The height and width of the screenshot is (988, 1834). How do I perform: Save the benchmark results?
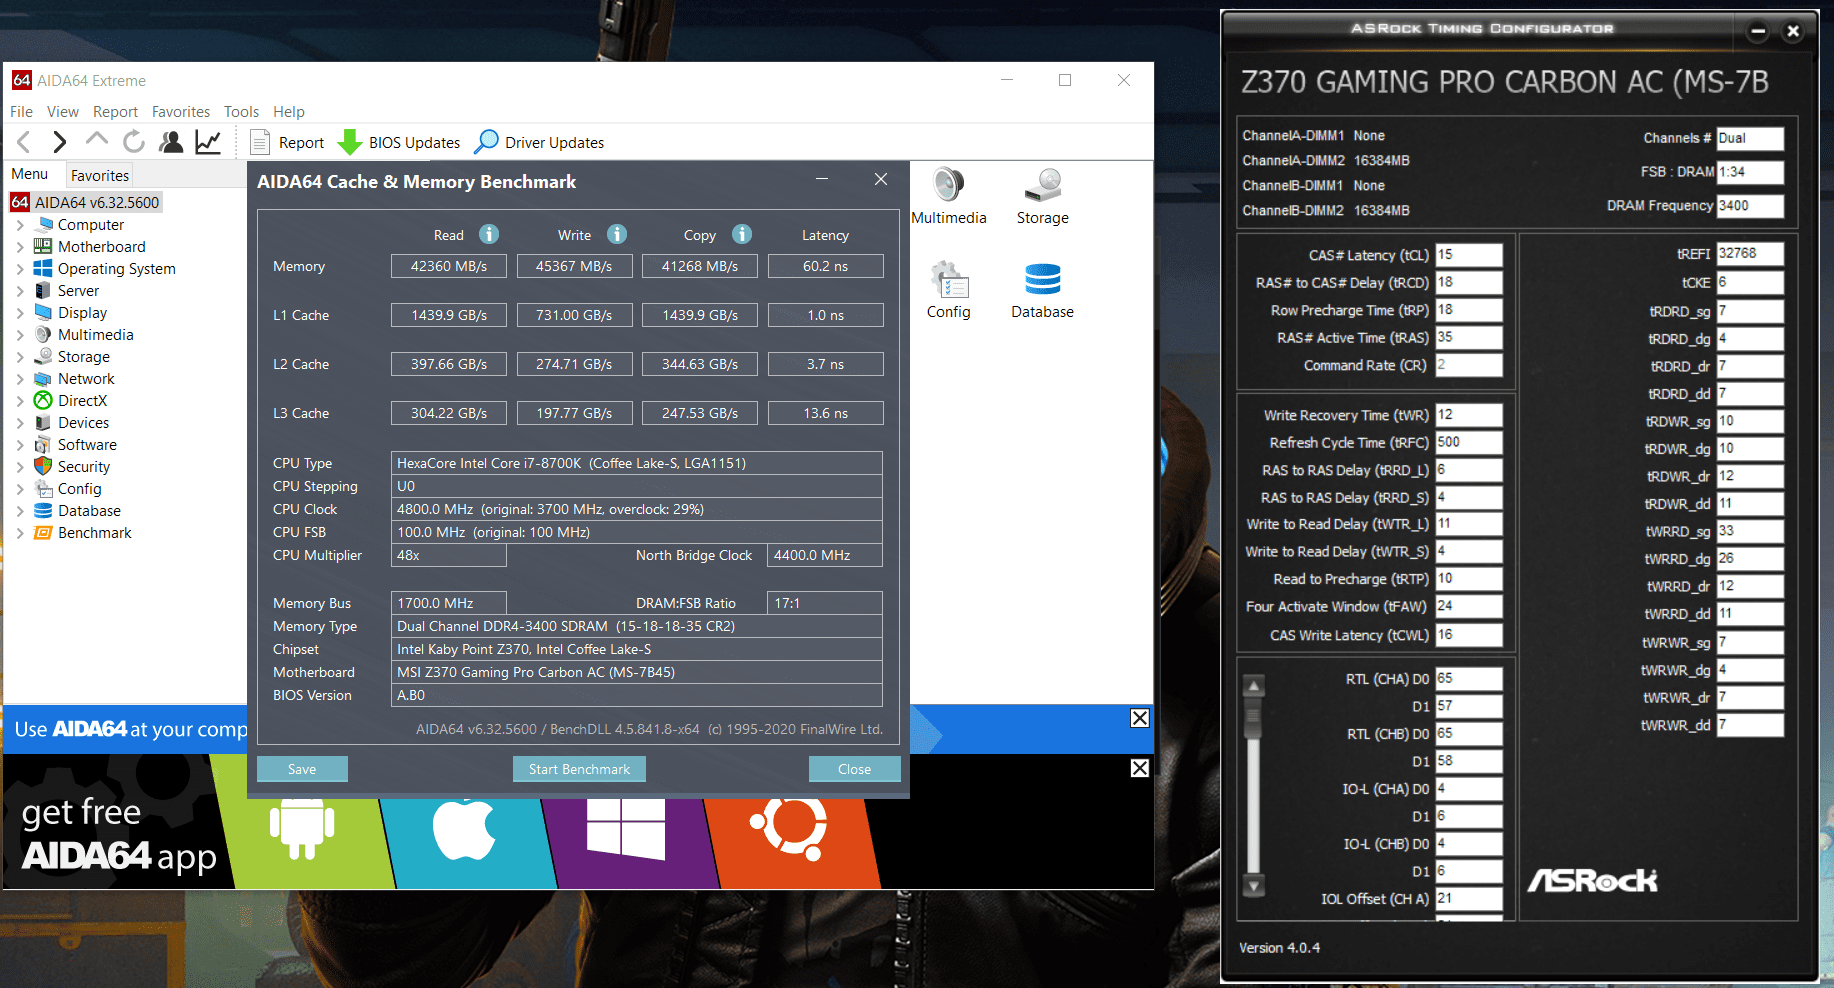[302, 769]
